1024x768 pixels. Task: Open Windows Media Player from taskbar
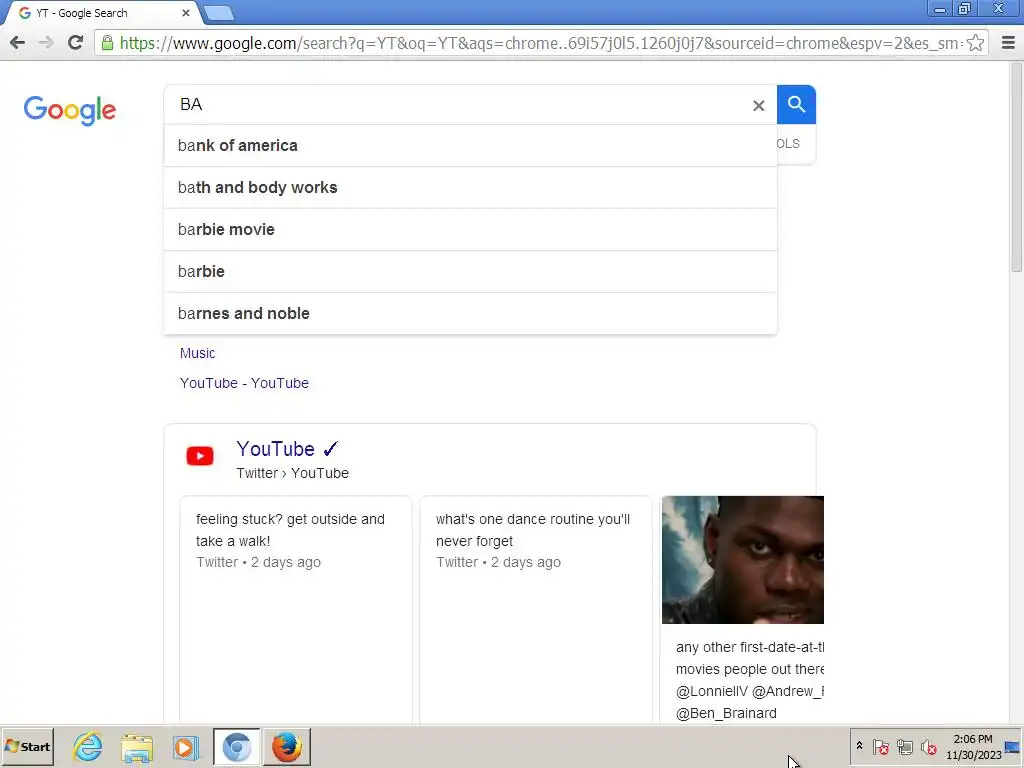click(185, 747)
